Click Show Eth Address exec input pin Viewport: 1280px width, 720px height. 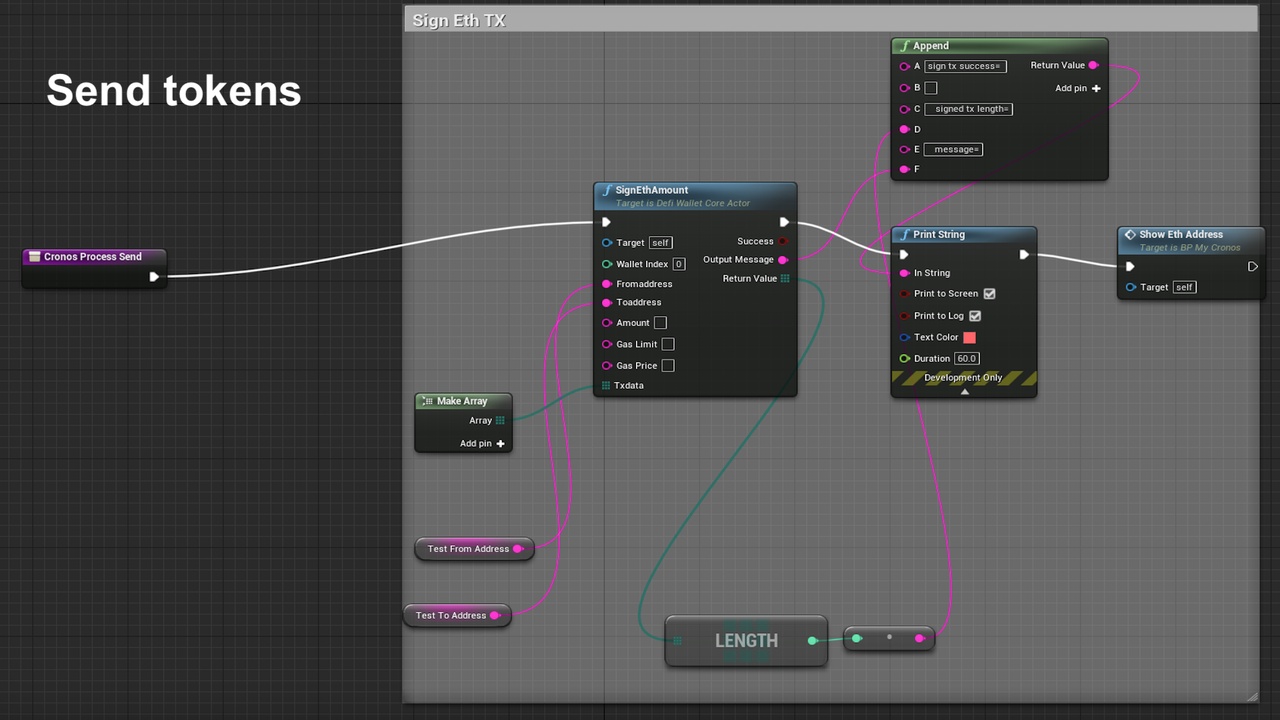[1130, 267]
